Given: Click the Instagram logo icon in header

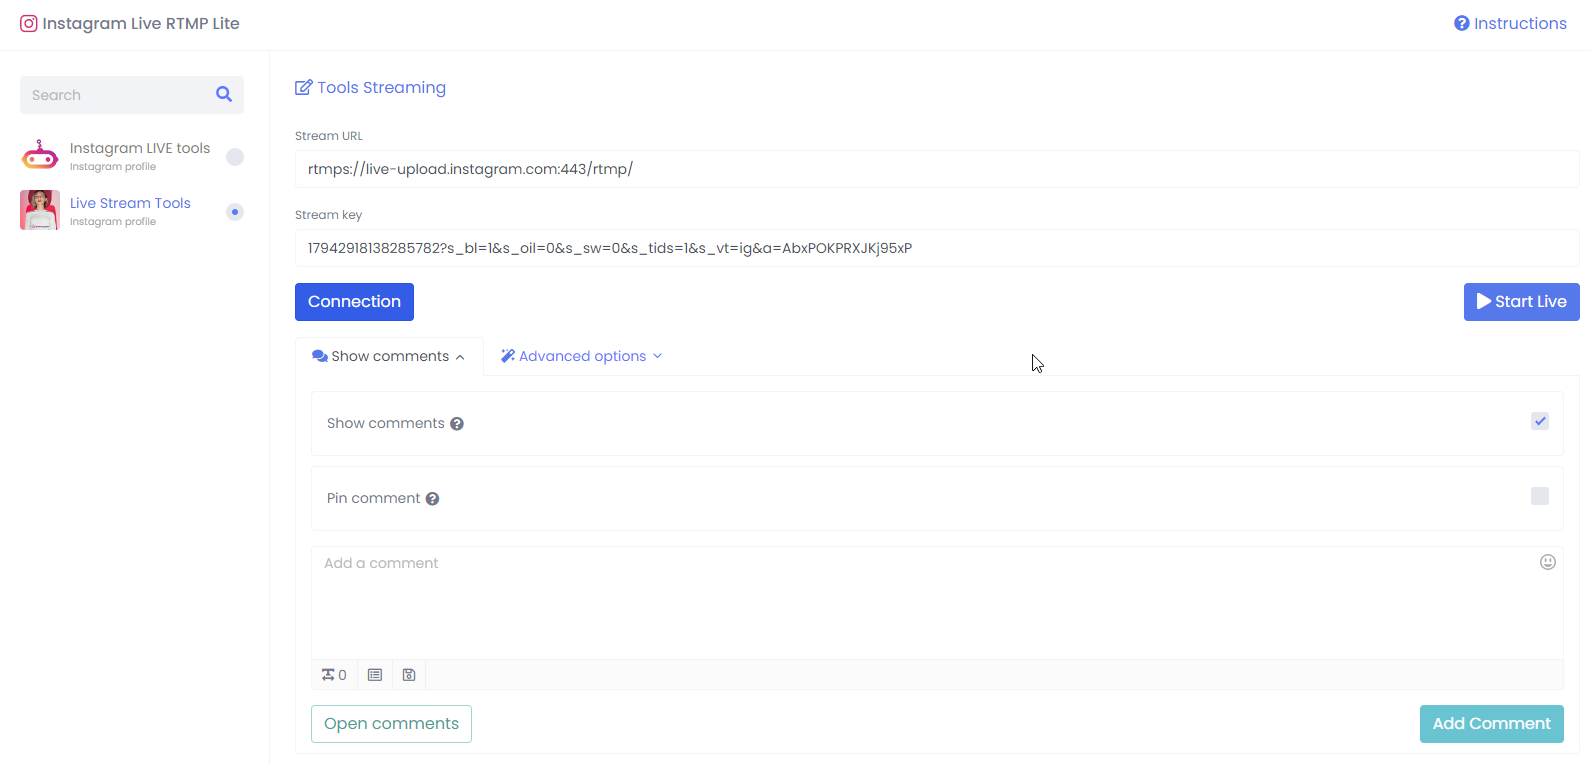Looking at the screenshot, I should pos(29,23).
